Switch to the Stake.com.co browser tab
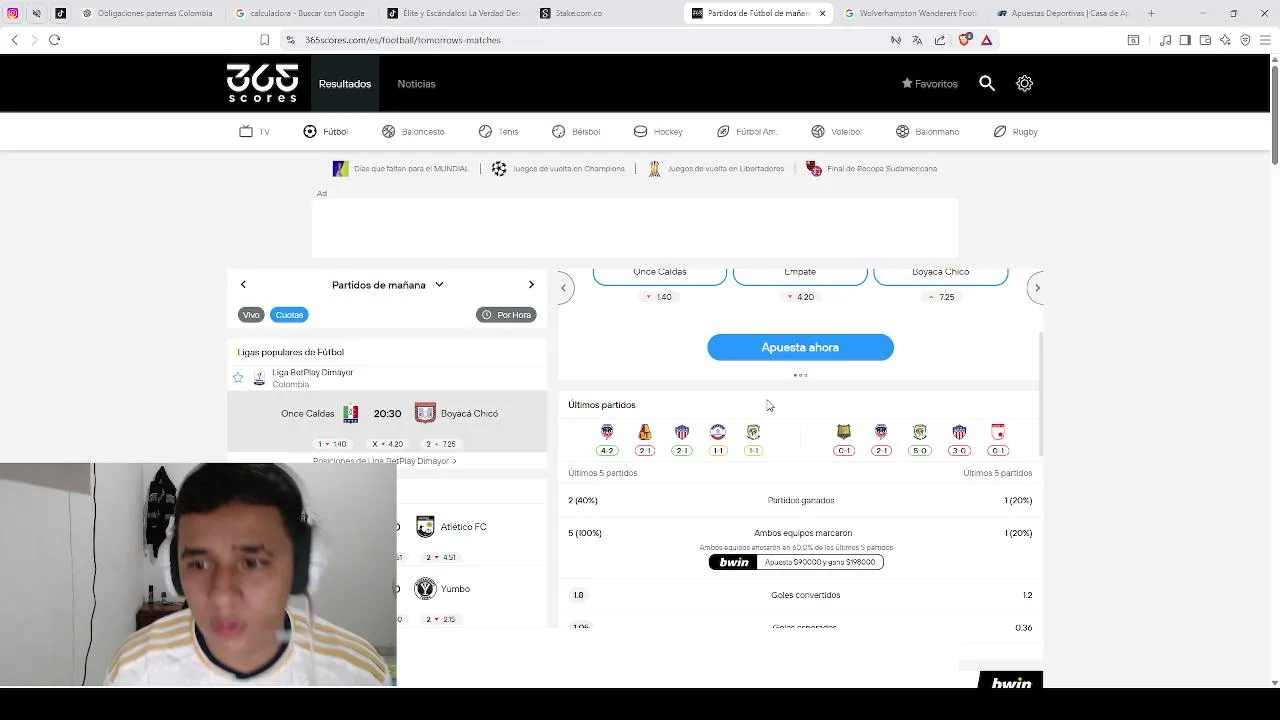 pyautogui.click(x=607, y=13)
